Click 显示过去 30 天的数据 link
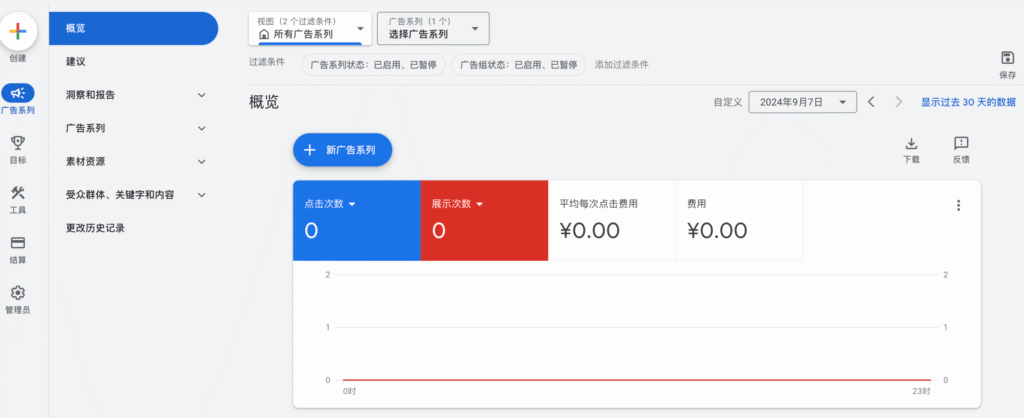The image size is (1024, 418). 967,102
